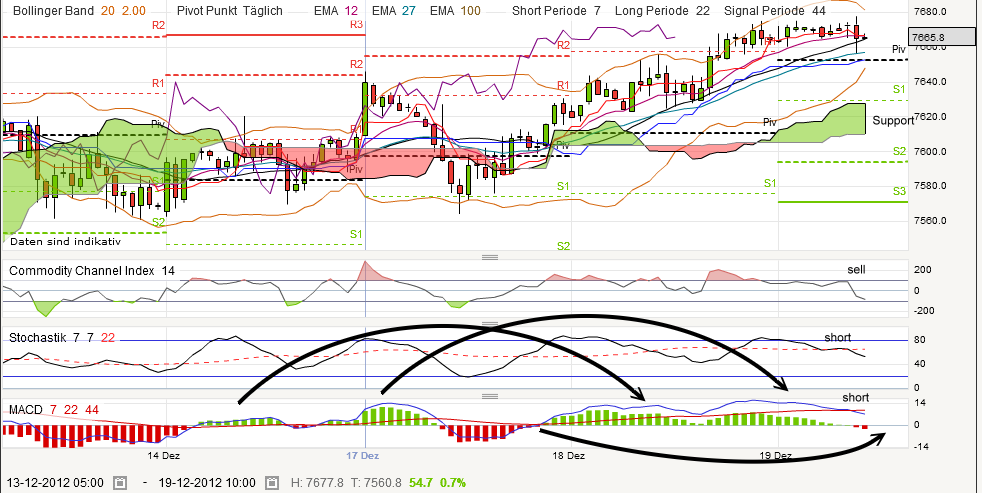982x493 pixels.
Task: Click the 80 level on Stochastik scale
Action: tap(919, 340)
